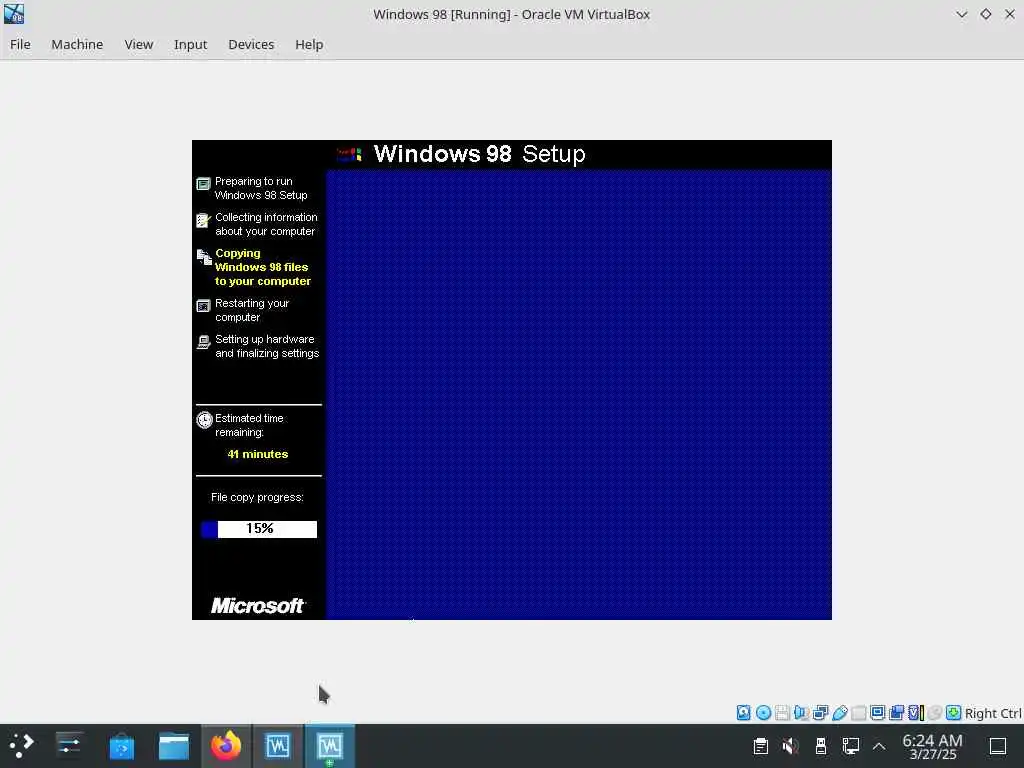Click the green-arrow keyboard capture indicator
The height and width of the screenshot is (768, 1024).
click(953, 712)
